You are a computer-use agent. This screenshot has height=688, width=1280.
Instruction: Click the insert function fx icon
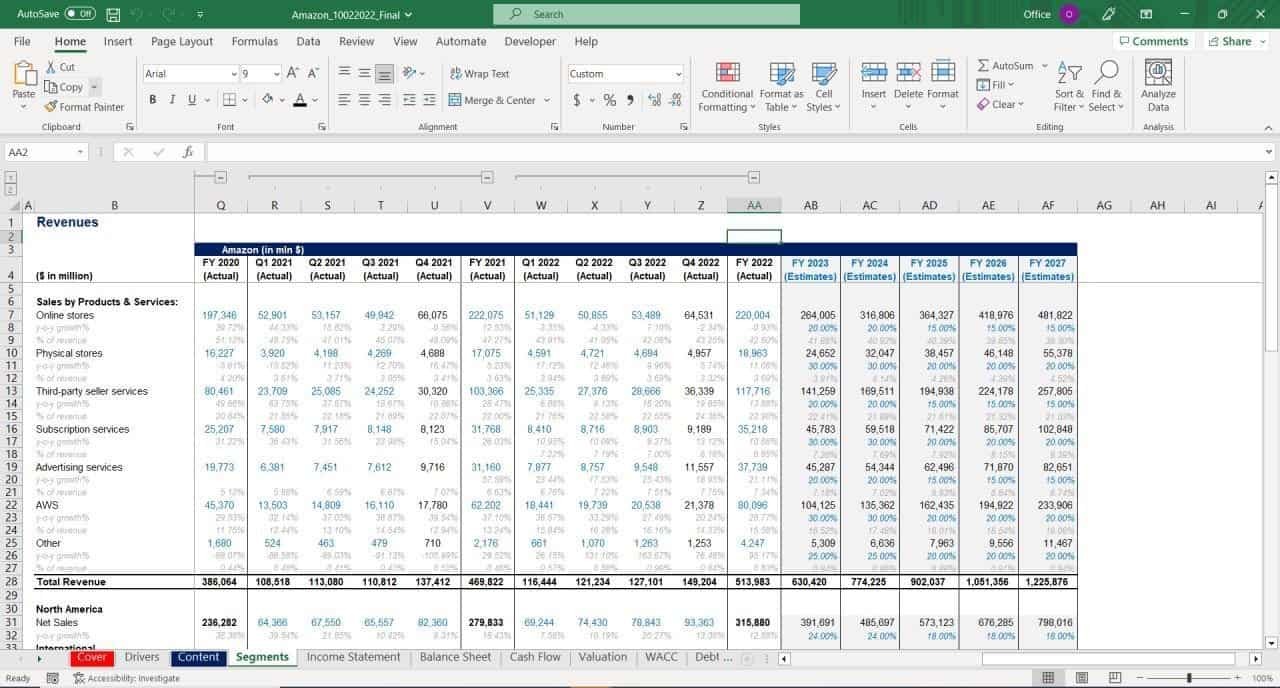pos(188,152)
